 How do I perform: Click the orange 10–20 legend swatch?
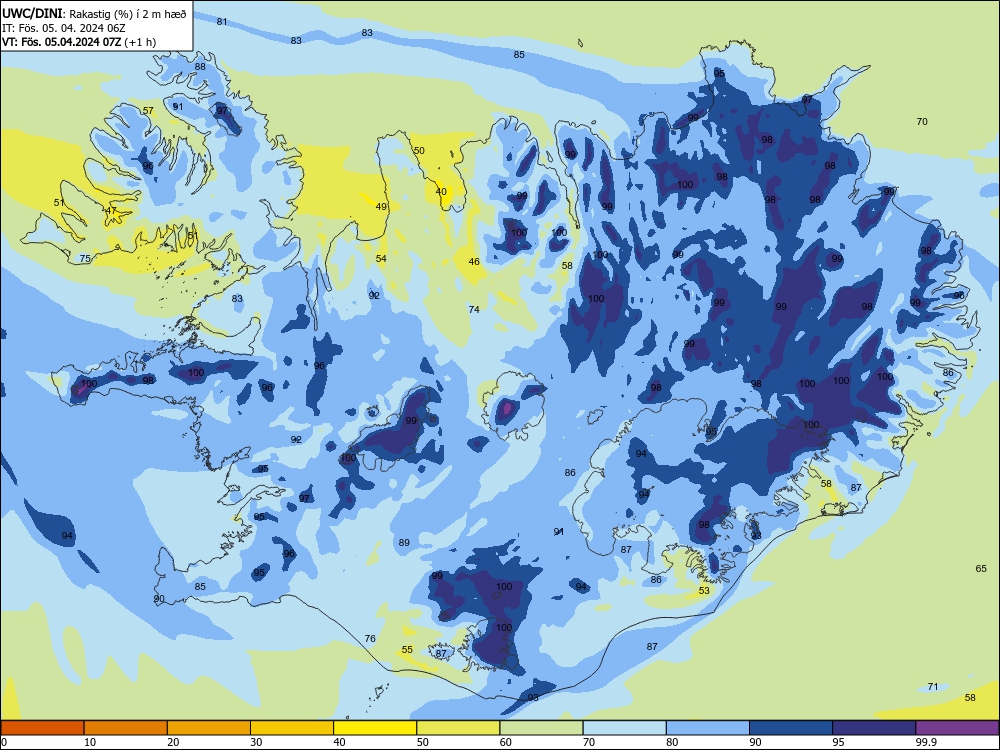click(x=126, y=728)
